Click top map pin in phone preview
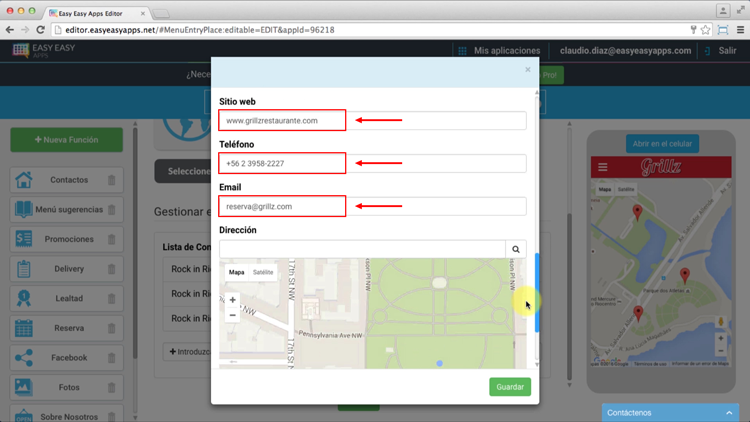The image size is (750, 422). click(x=637, y=212)
